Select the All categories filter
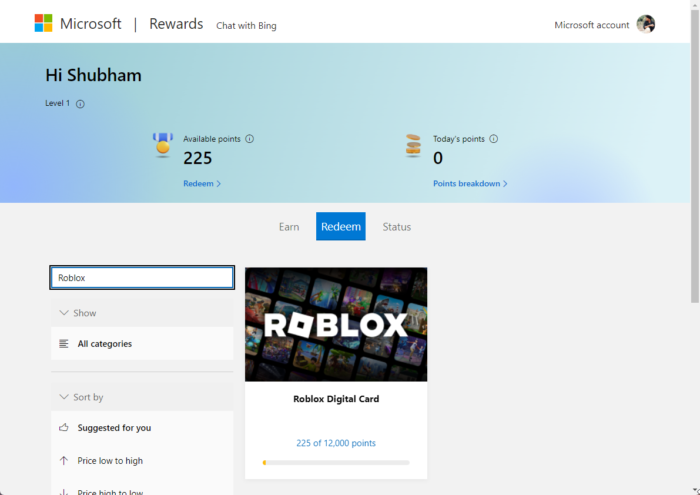The width and height of the screenshot is (700, 495). [104, 344]
